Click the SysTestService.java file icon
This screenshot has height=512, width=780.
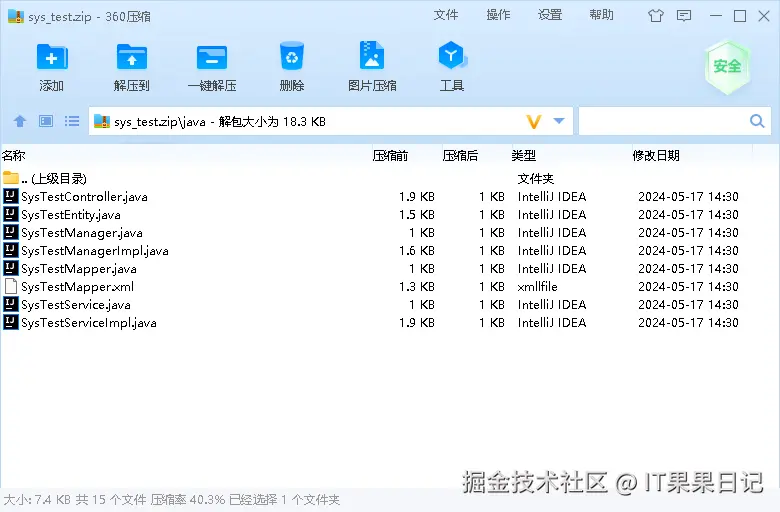[x=10, y=304]
